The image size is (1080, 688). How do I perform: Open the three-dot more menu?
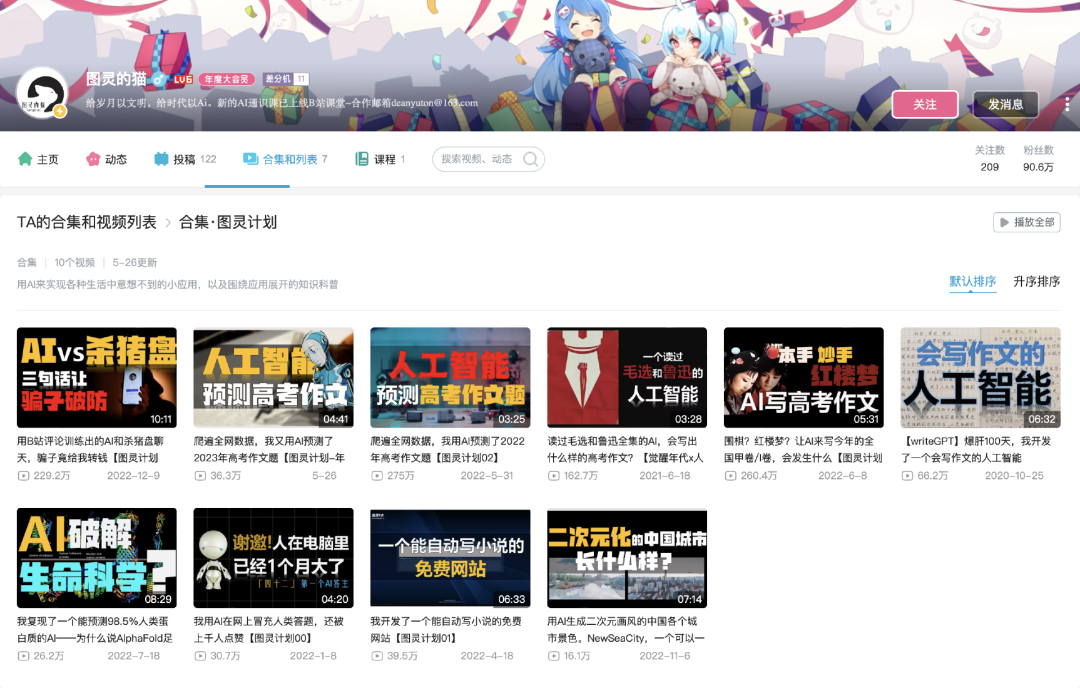[1067, 104]
